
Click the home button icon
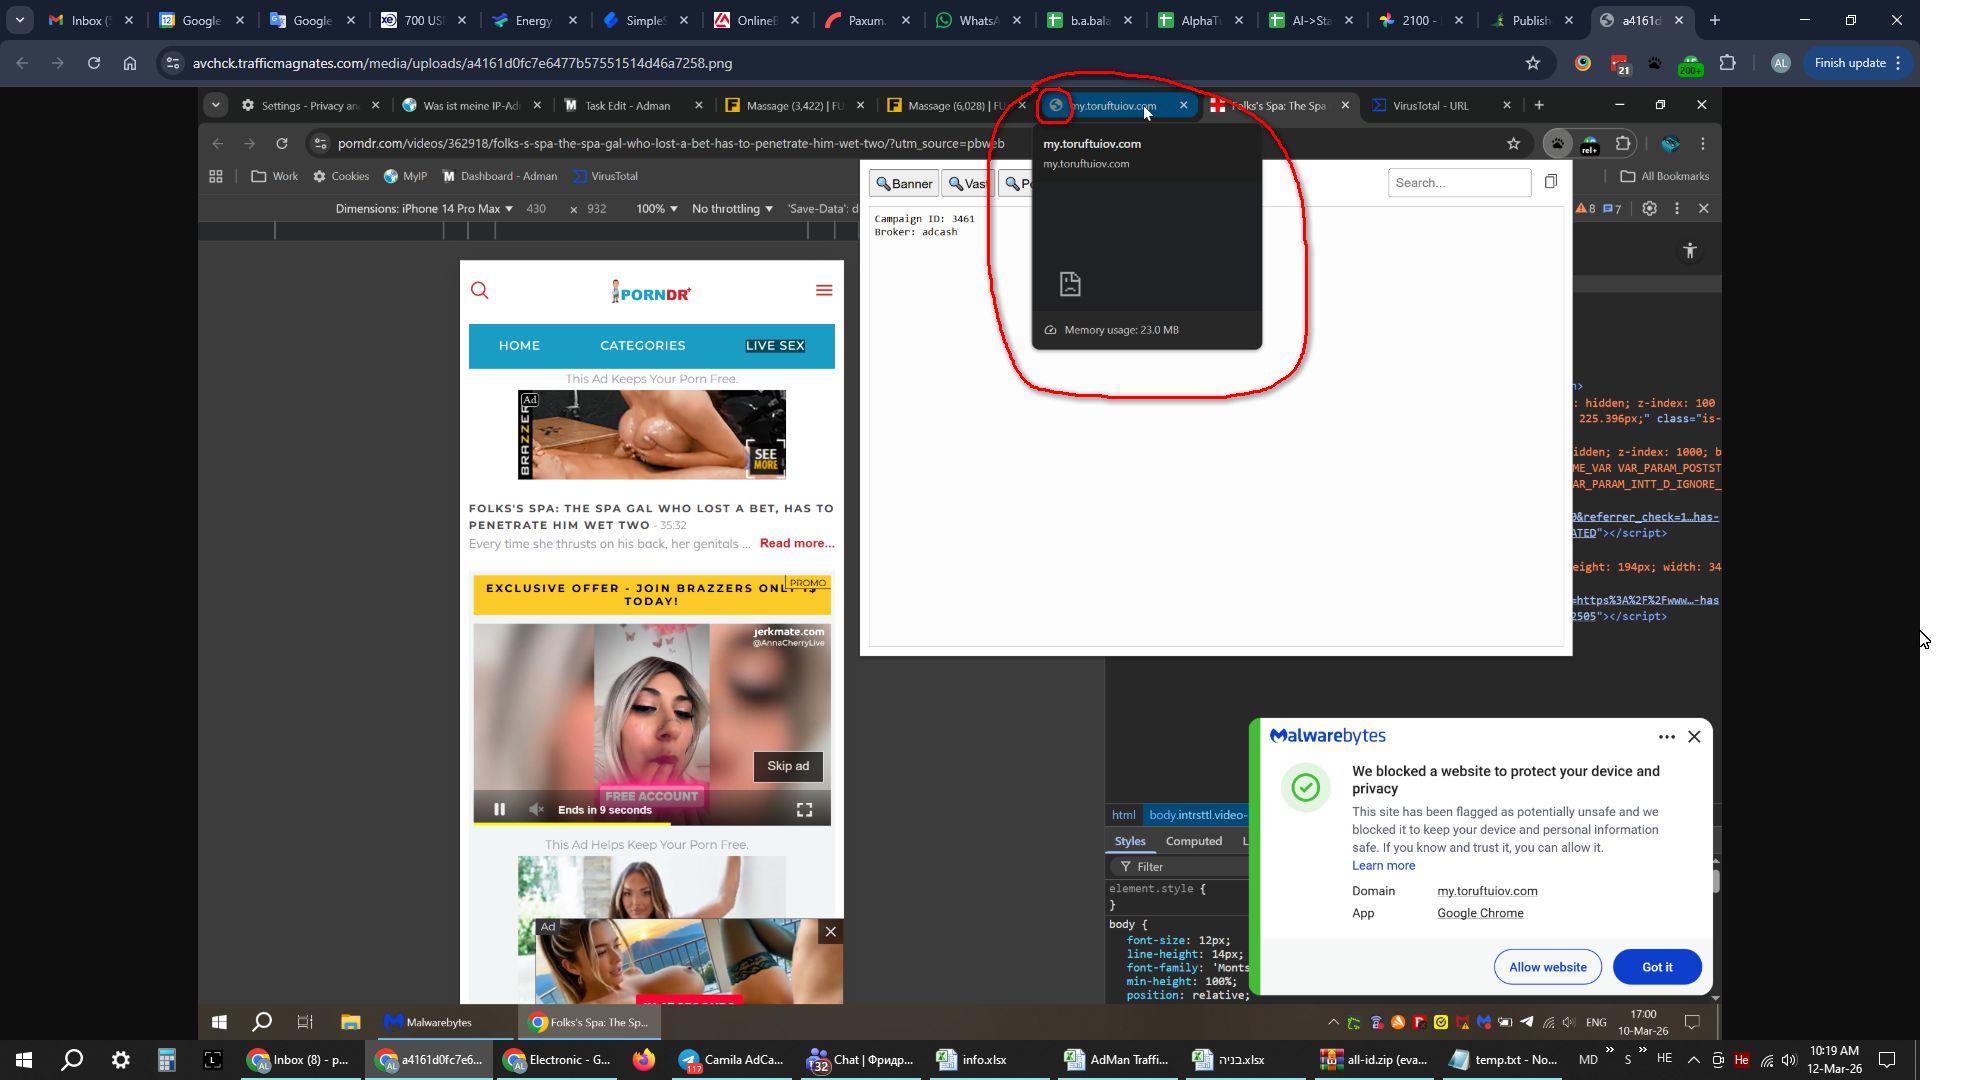pyautogui.click(x=130, y=63)
